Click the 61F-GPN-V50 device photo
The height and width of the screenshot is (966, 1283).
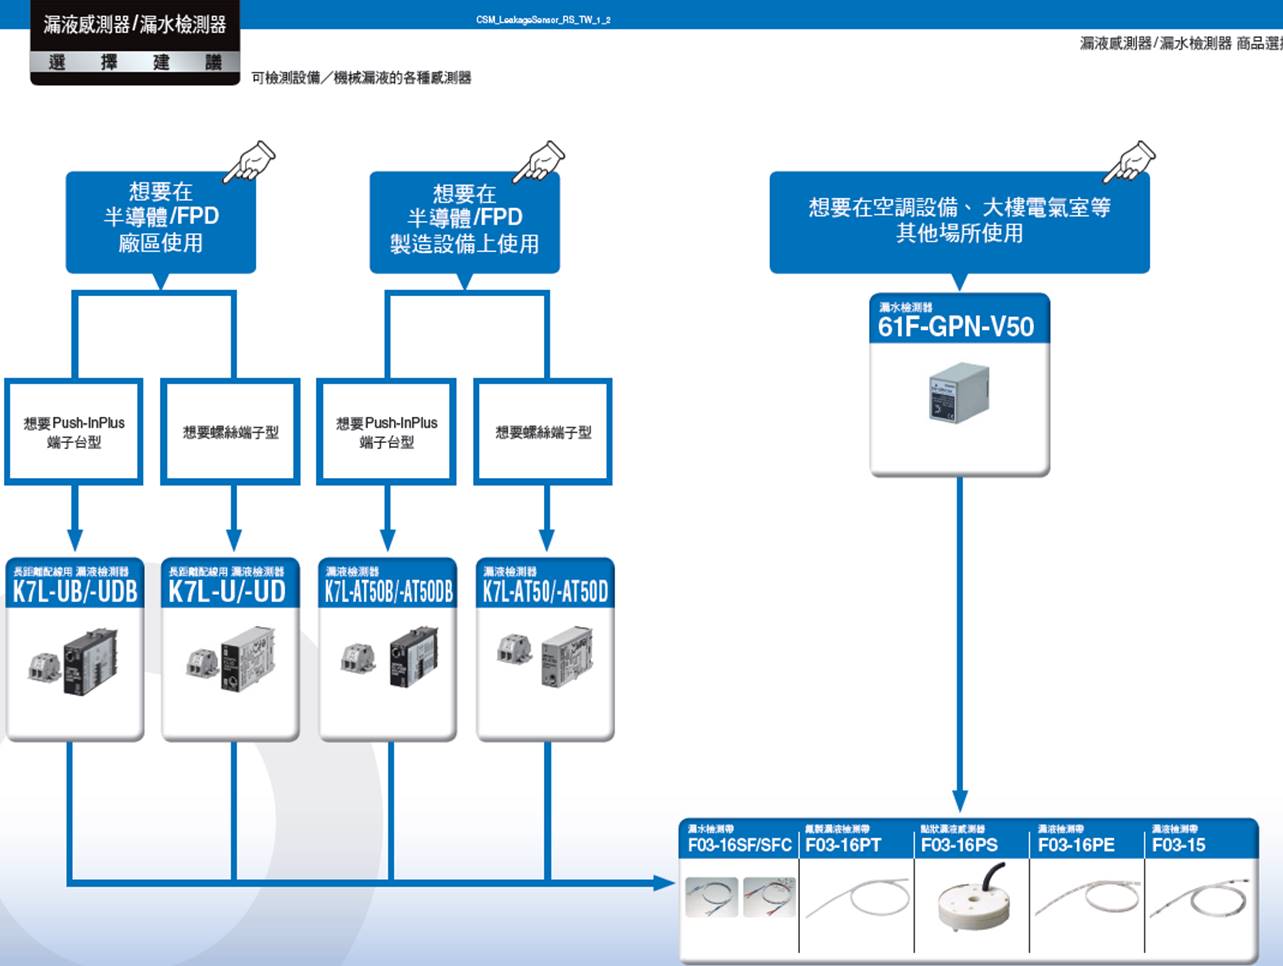[959, 393]
